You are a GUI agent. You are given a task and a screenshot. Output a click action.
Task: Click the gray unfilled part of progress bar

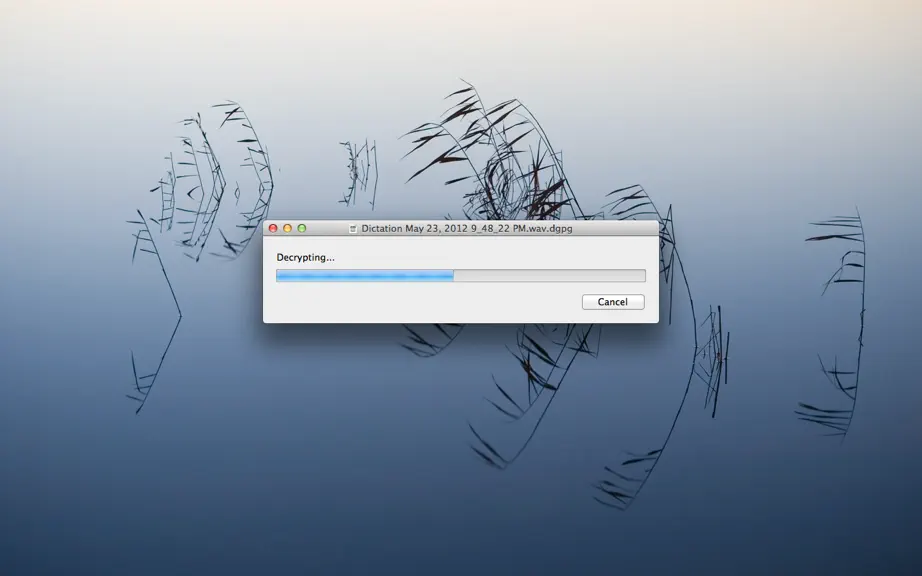pyautogui.click(x=549, y=275)
